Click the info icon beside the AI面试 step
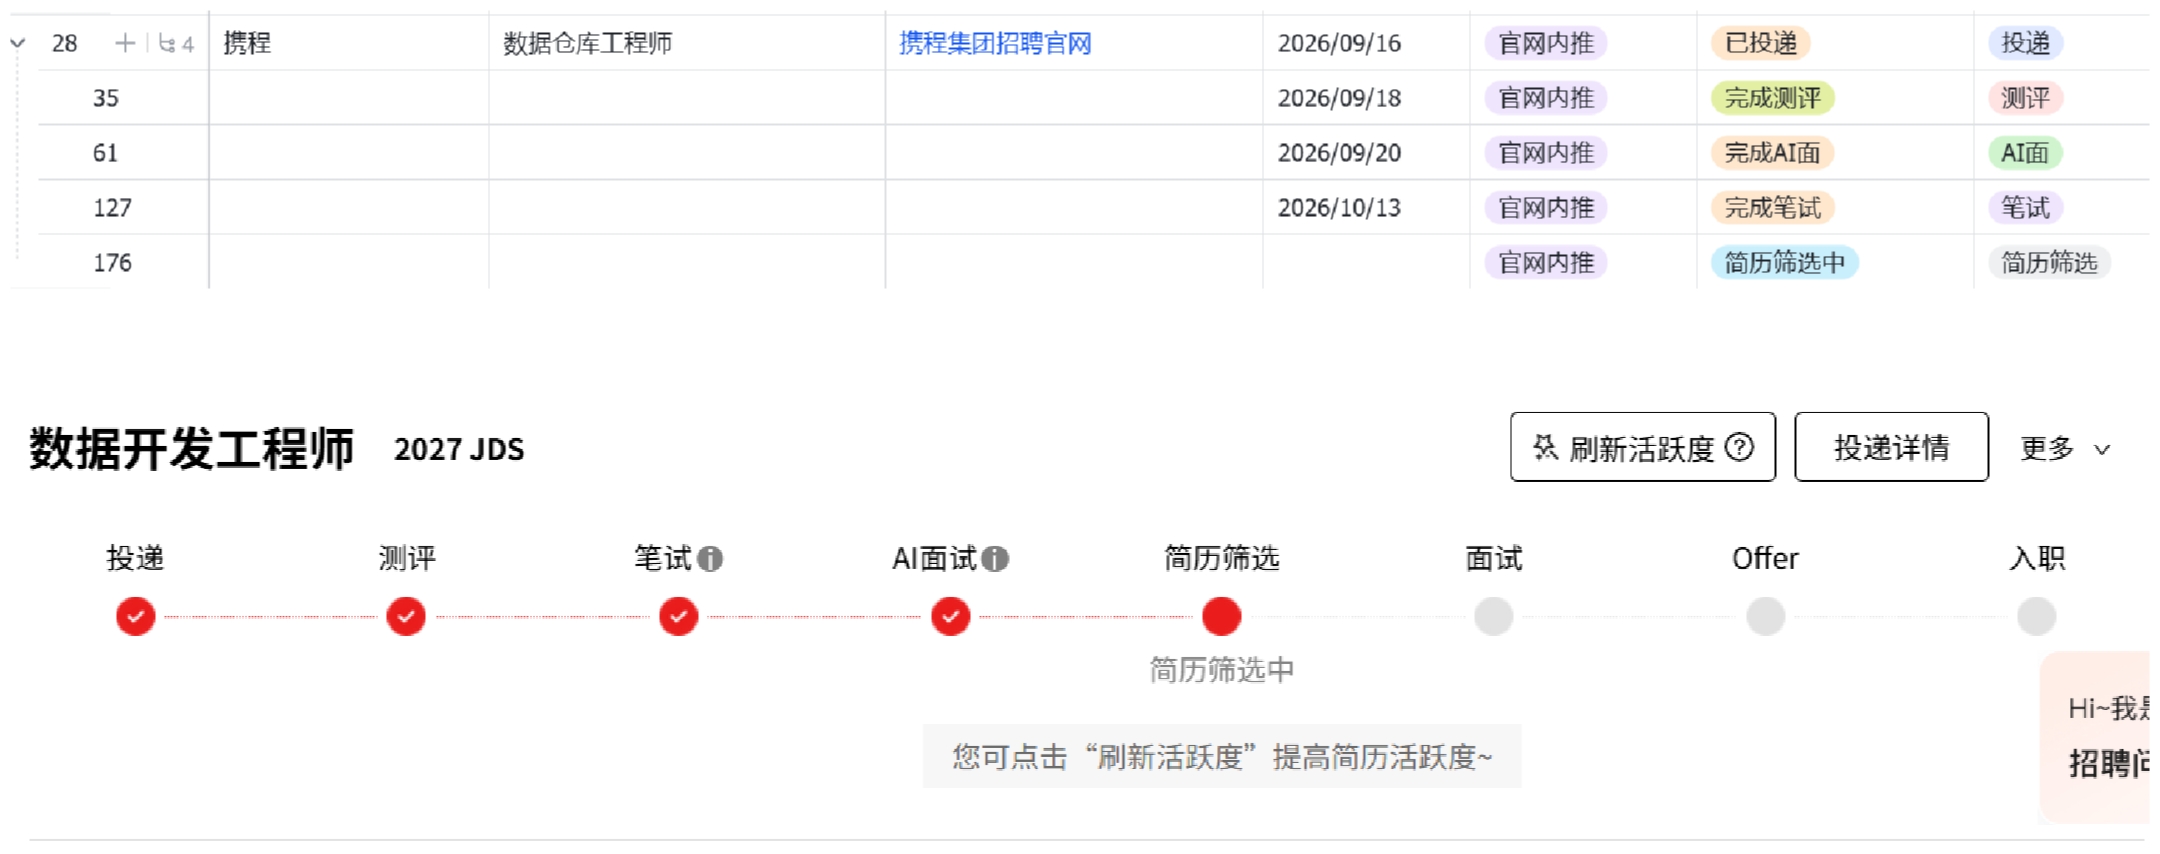The width and height of the screenshot is (2160, 854). click(995, 559)
